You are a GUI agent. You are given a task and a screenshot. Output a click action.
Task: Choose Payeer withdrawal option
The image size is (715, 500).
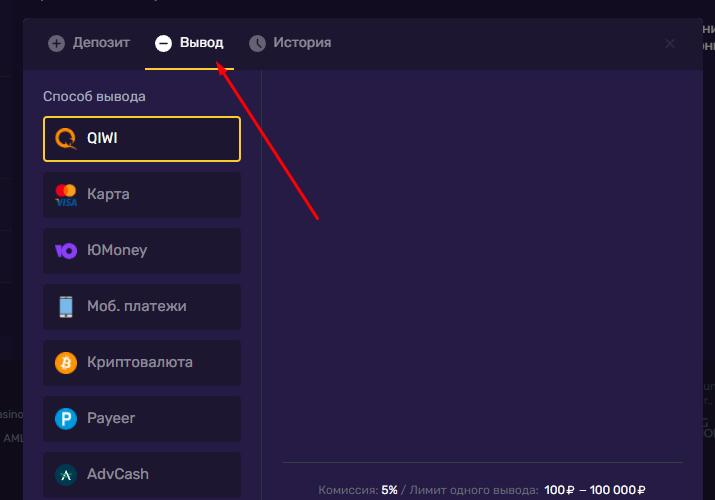tap(142, 419)
